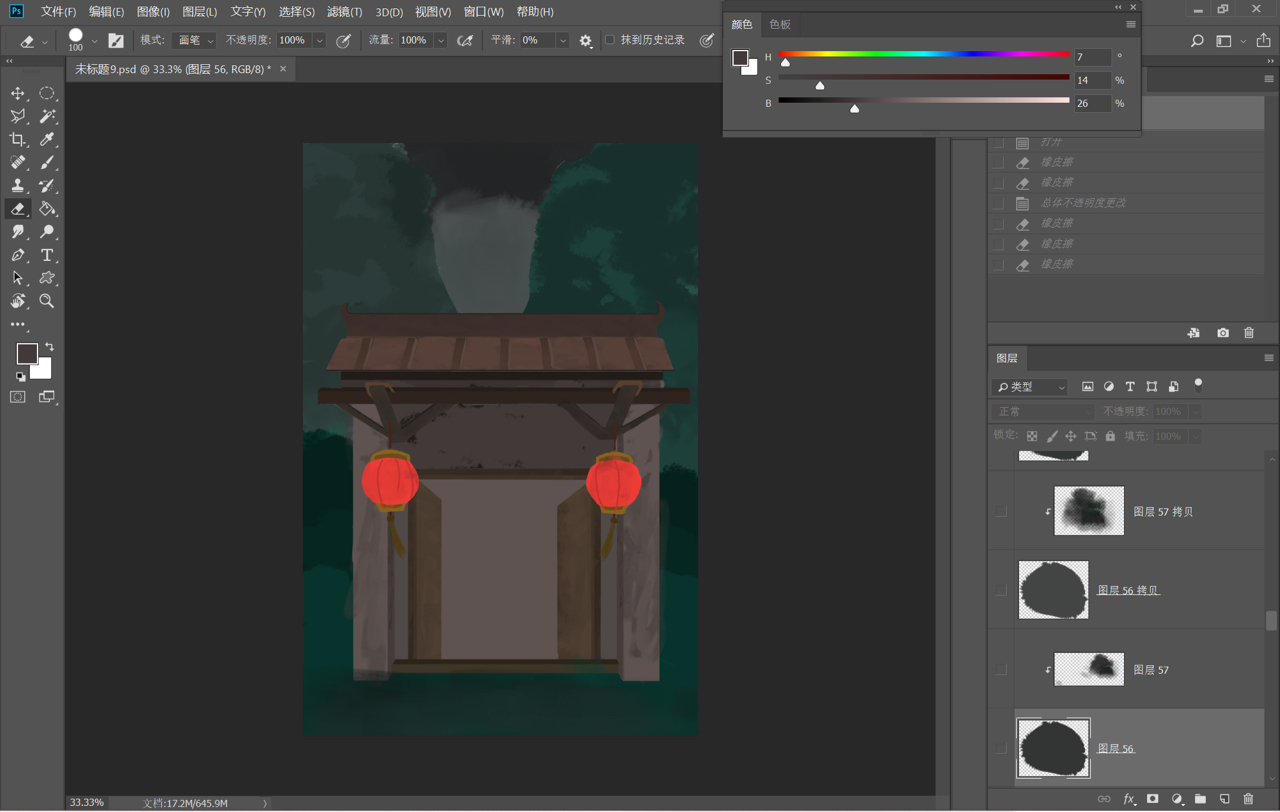Enable 抹到历史记录 checkbox
This screenshot has width=1280, height=812.
610,40
